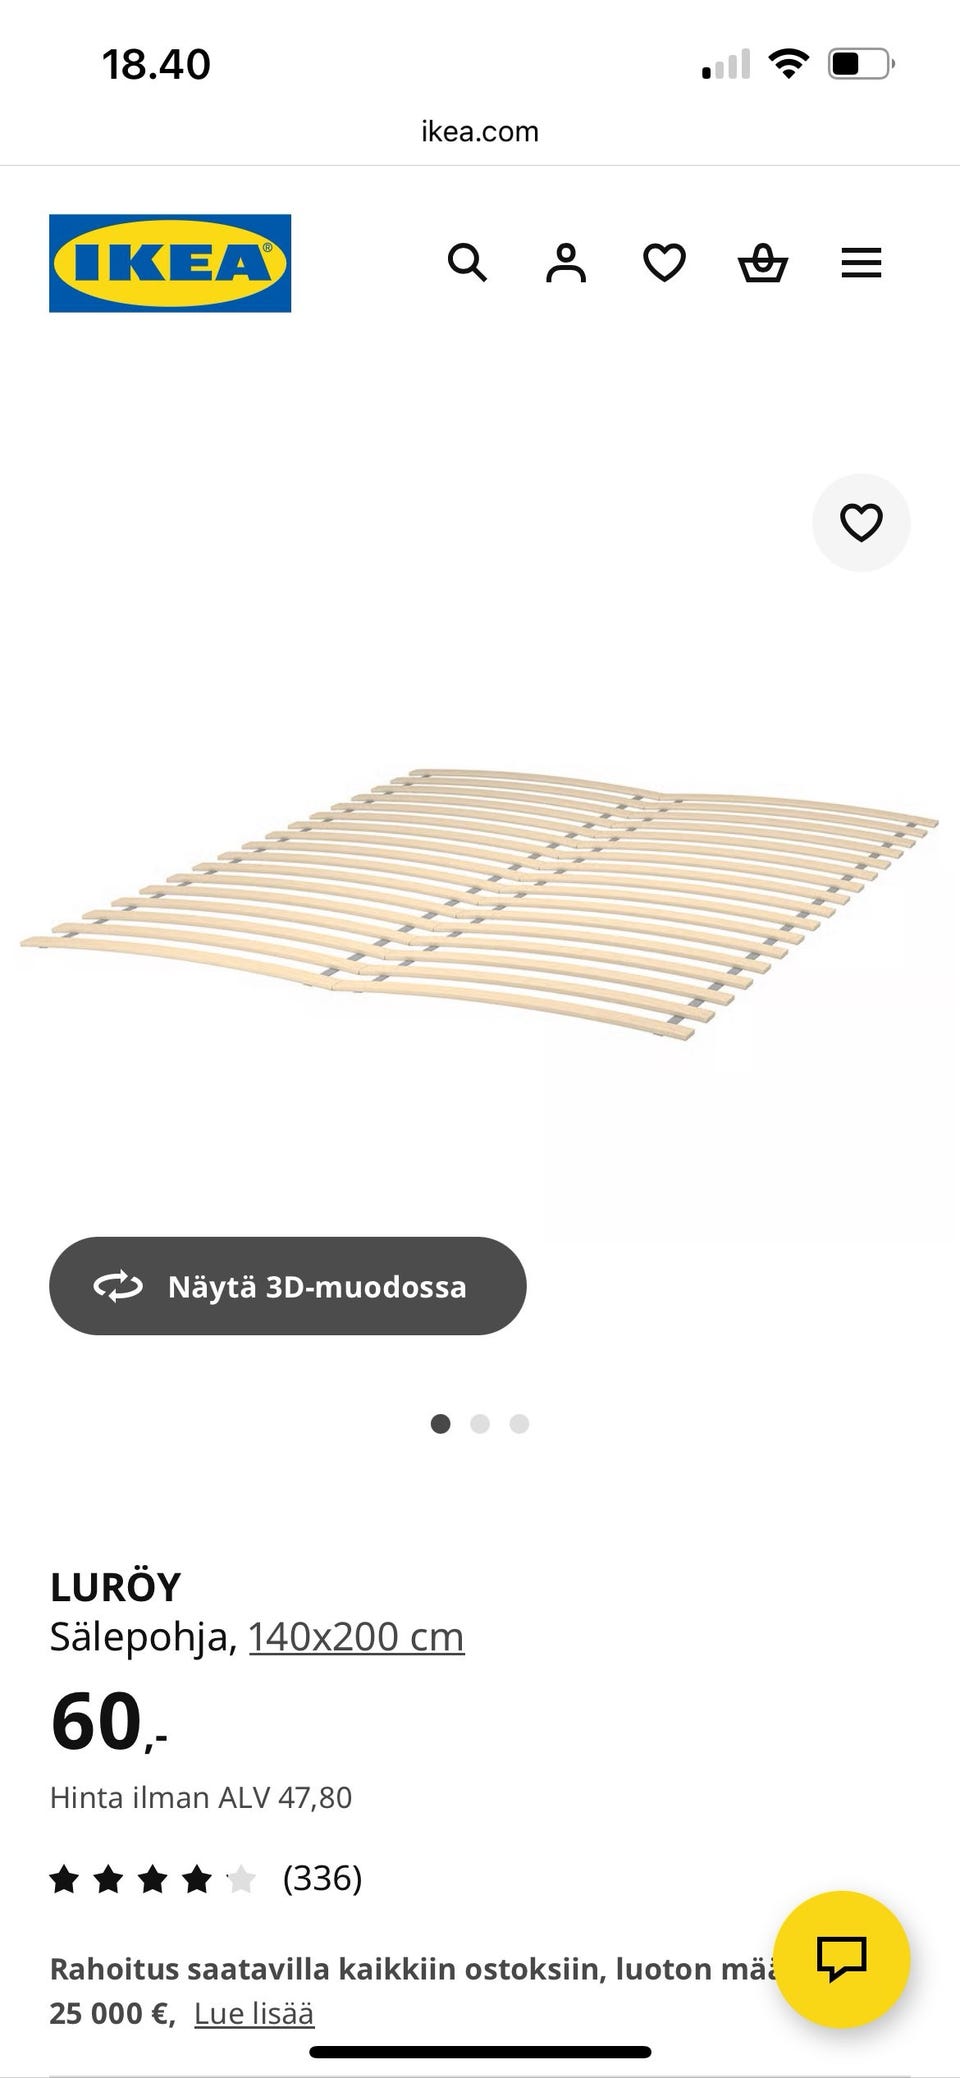The image size is (960, 2078).
Task: Open the shopping basket icon
Action: (x=763, y=263)
